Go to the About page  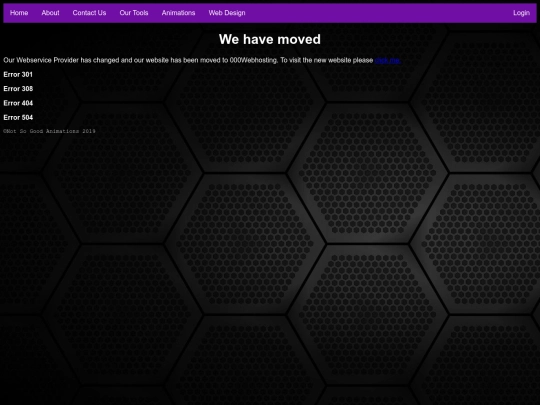50,13
